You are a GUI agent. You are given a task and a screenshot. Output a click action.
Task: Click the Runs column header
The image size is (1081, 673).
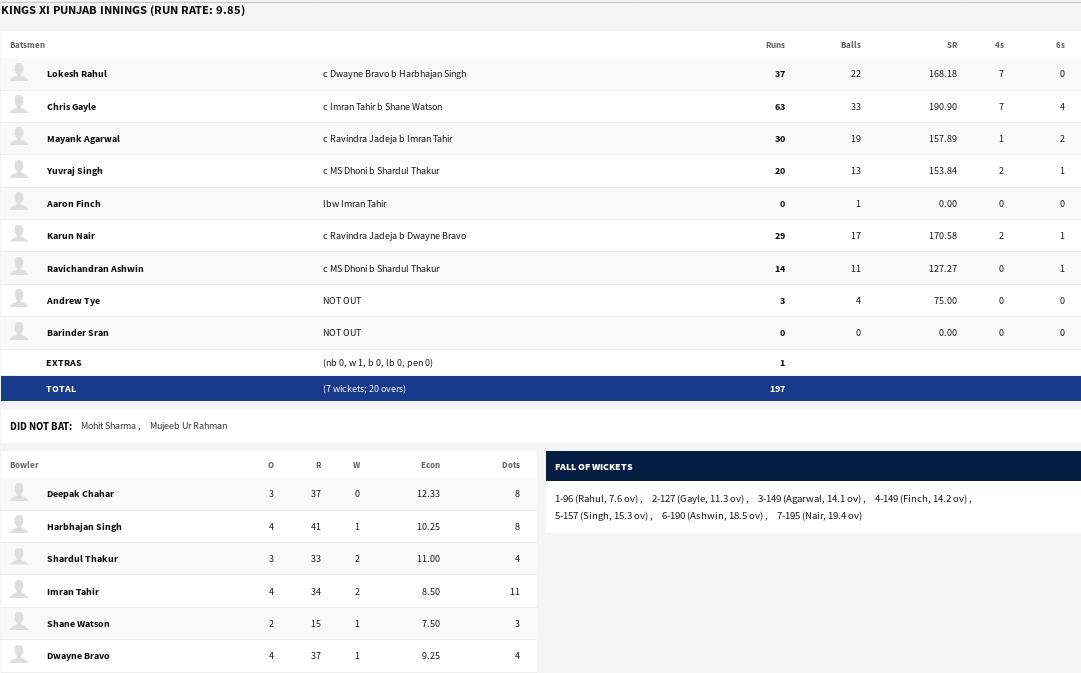[775, 45]
